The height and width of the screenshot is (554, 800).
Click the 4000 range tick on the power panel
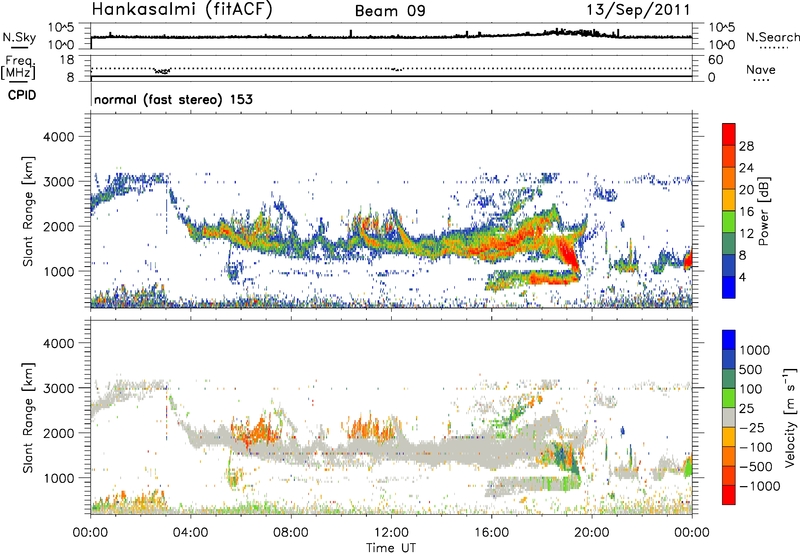[59, 136]
